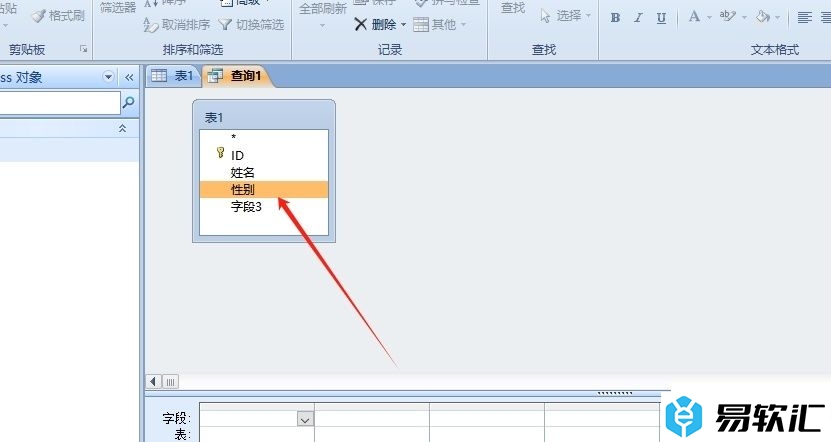Toggle Underline text formatting

[x=661, y=17]
